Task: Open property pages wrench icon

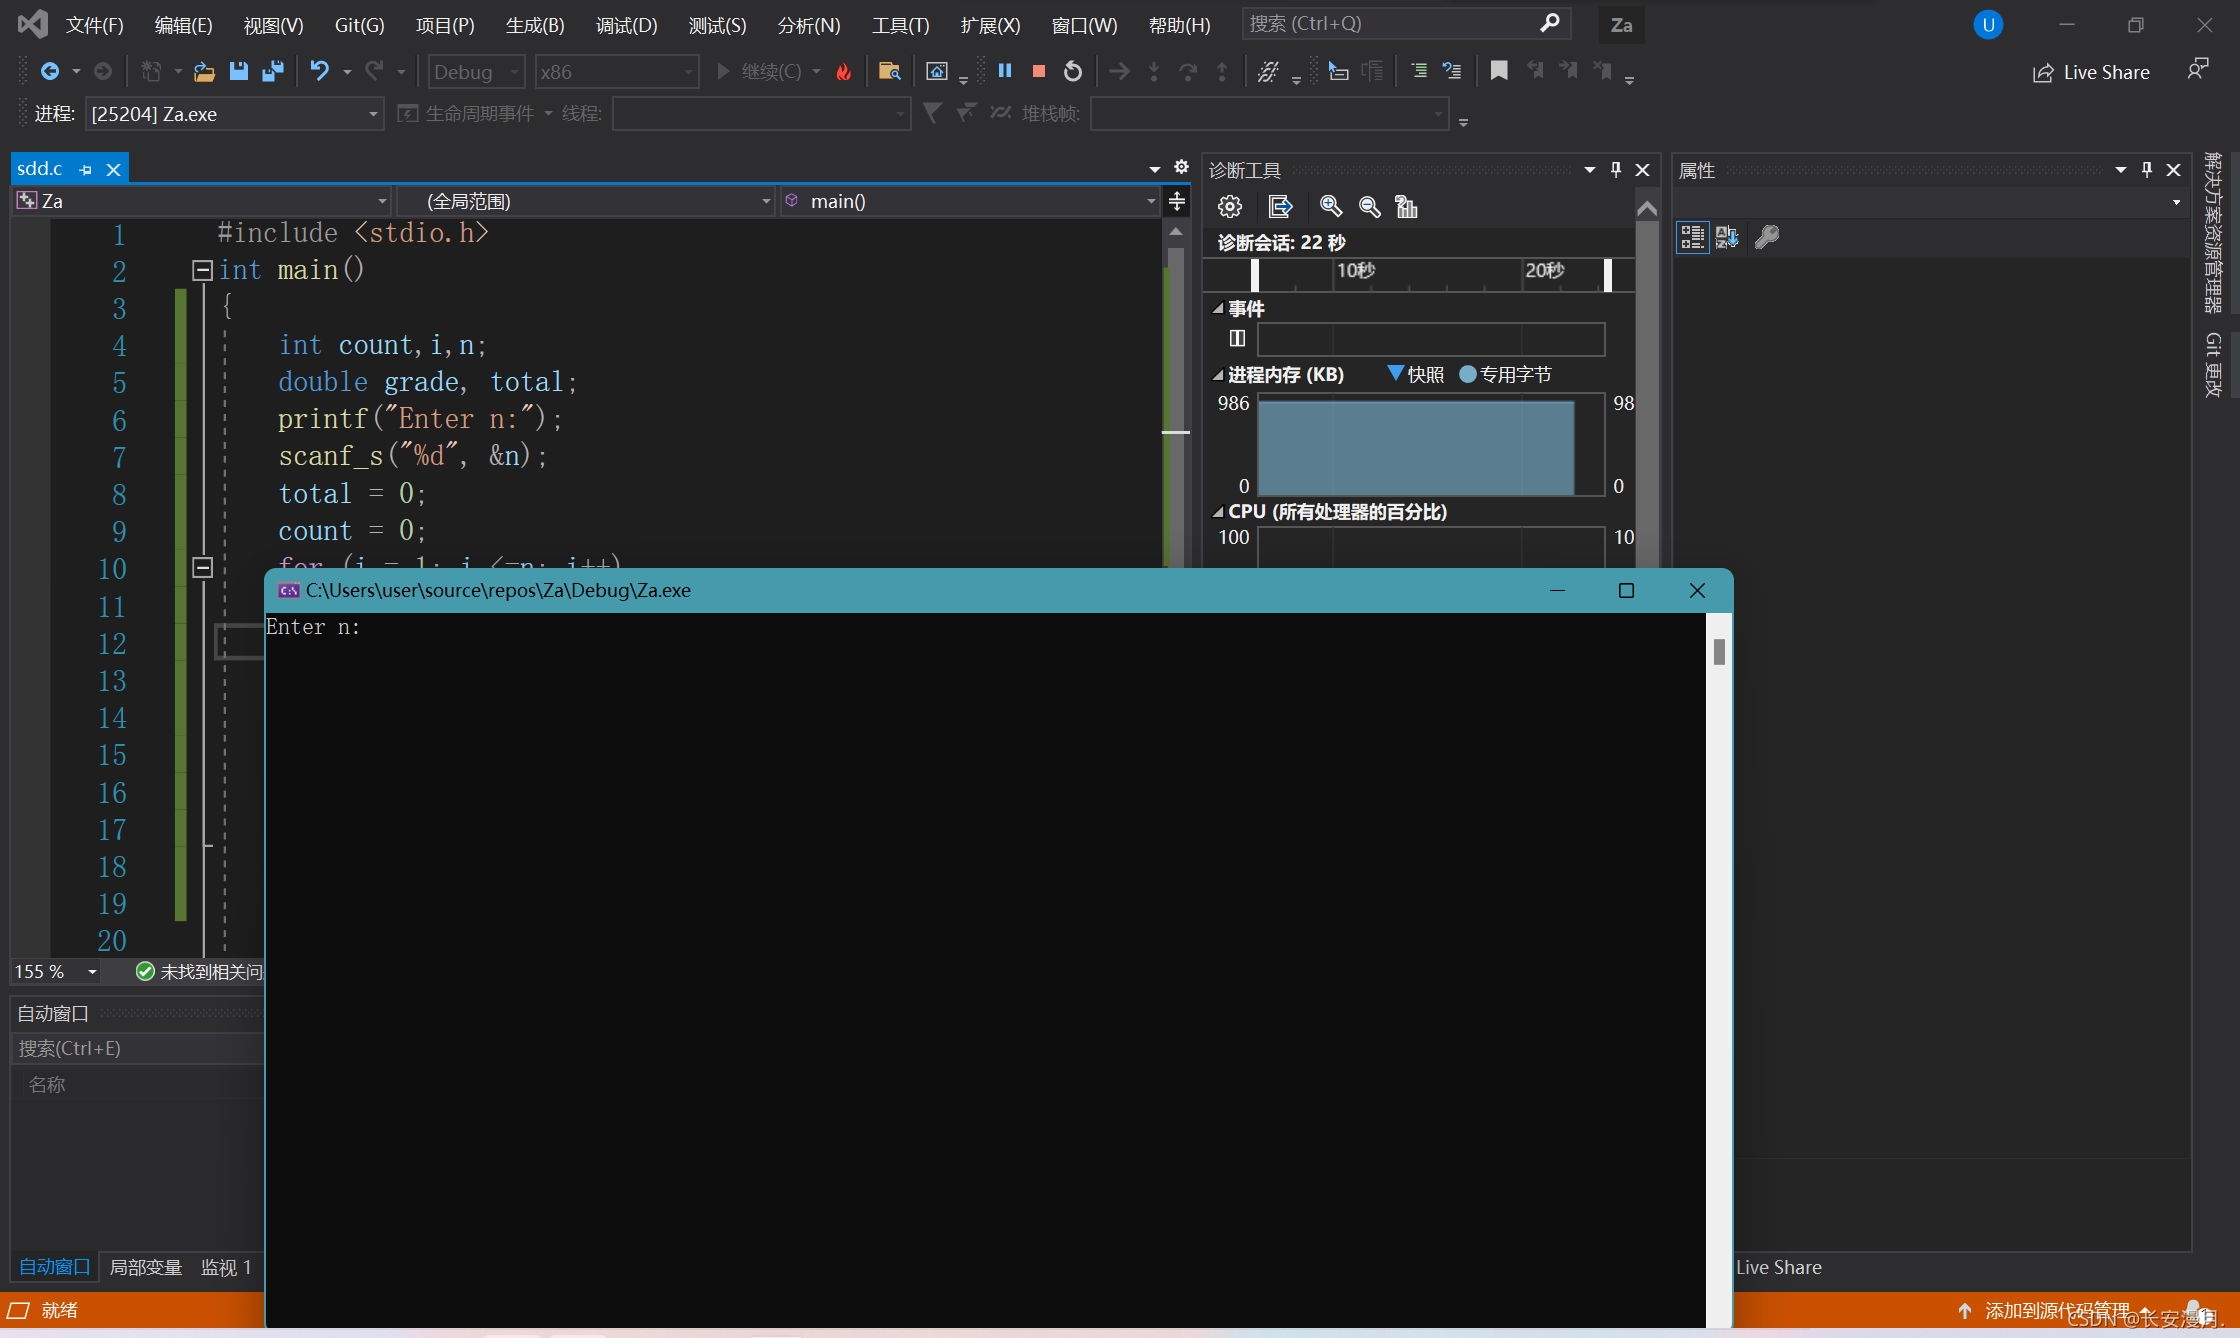Action: [1767, 237]
